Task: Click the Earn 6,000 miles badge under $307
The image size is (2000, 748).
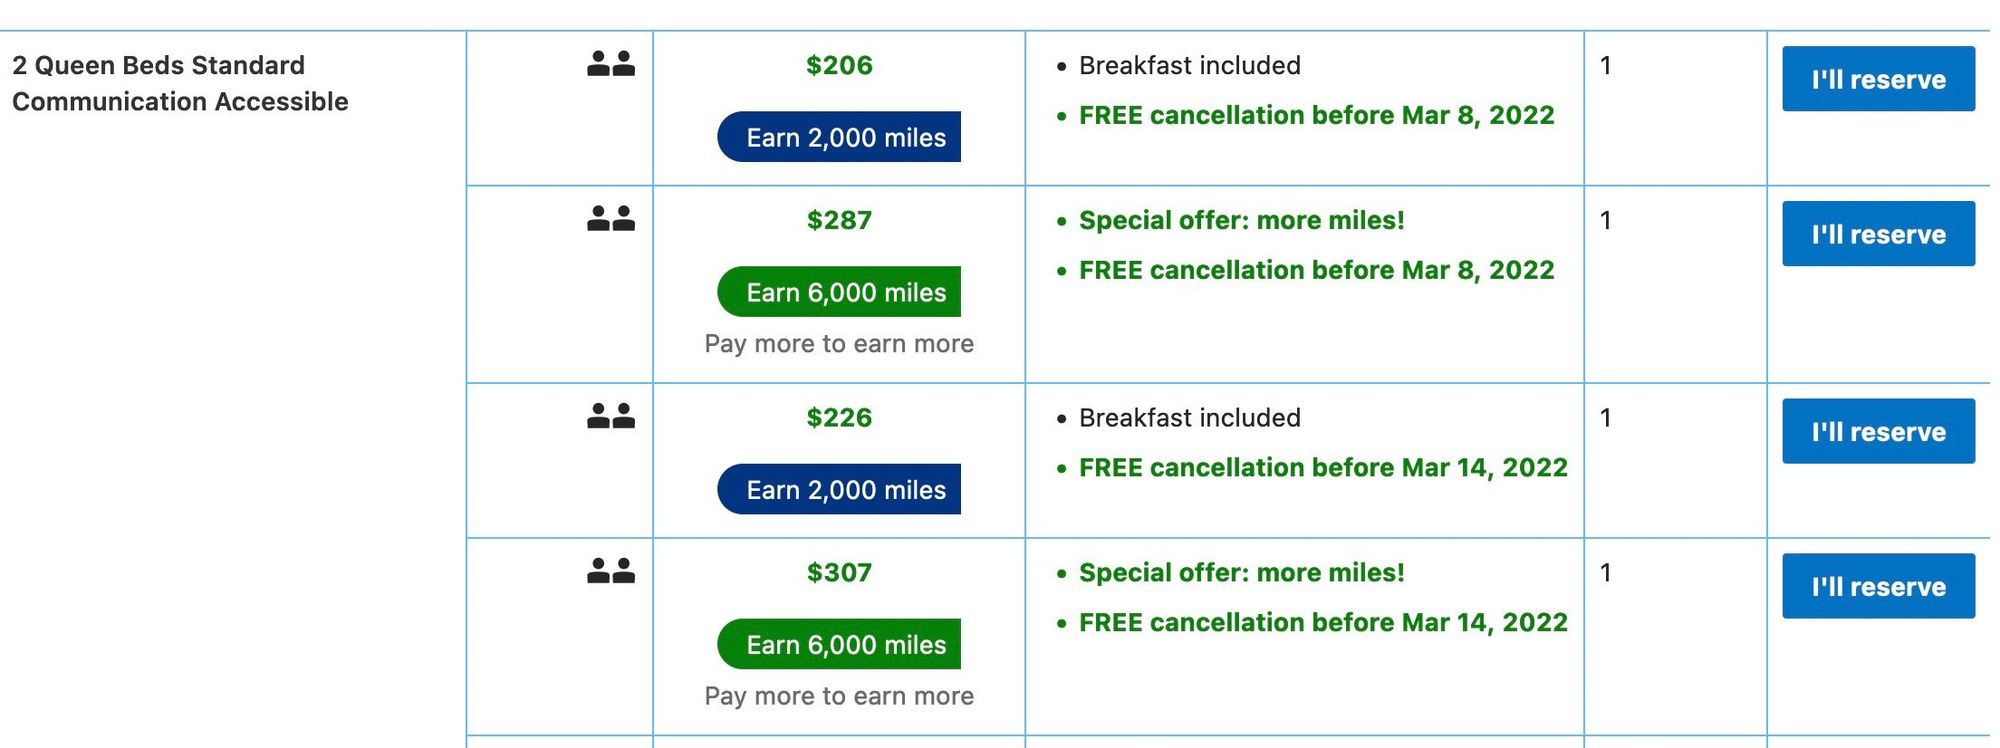Action: coord(839,644)
